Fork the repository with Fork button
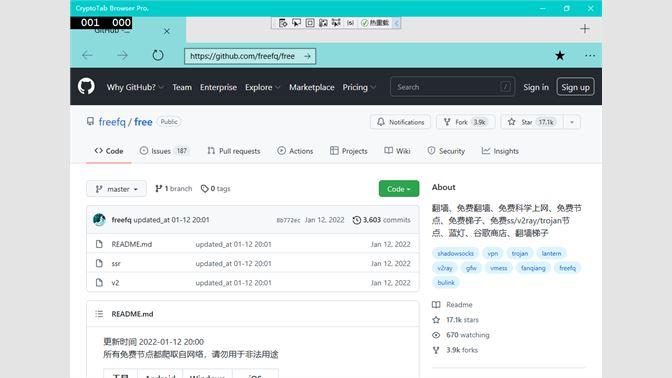672x378 pixels. pyautogui.click(x=465, y=122)
